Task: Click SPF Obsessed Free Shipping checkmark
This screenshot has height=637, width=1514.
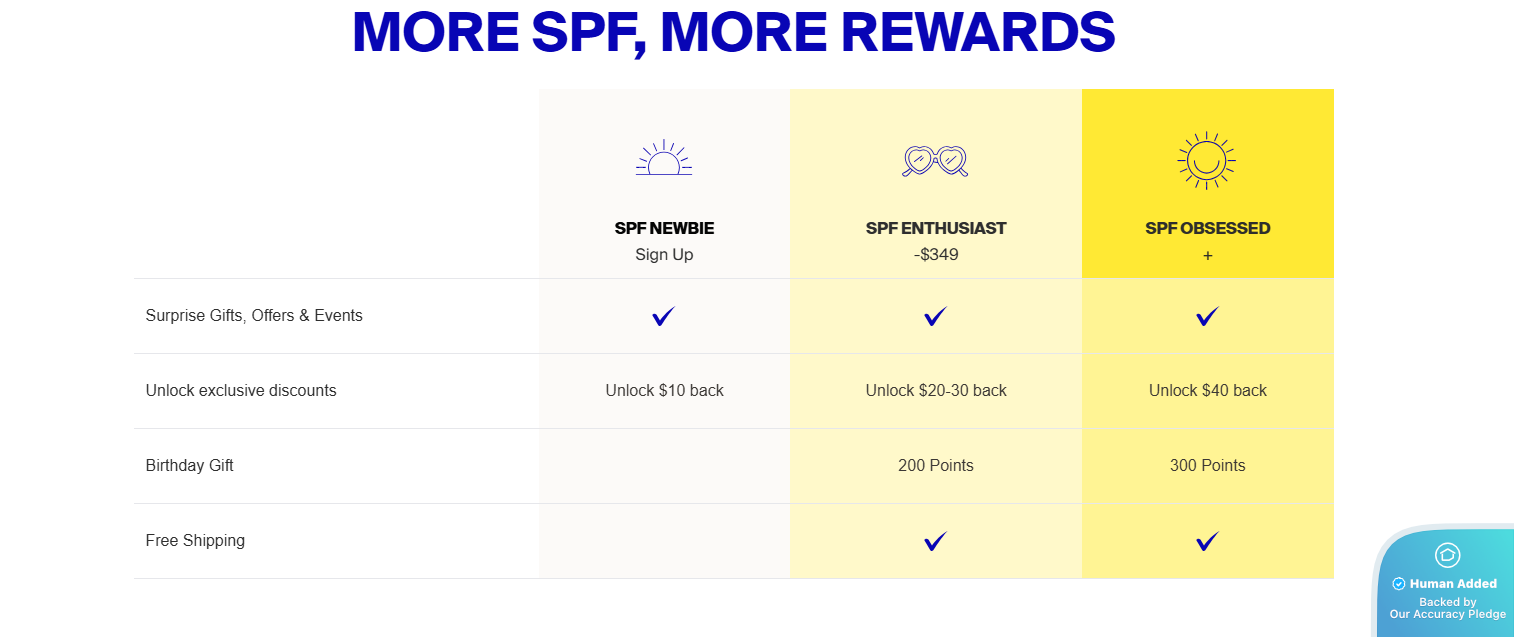Action: coord(1207,541)
